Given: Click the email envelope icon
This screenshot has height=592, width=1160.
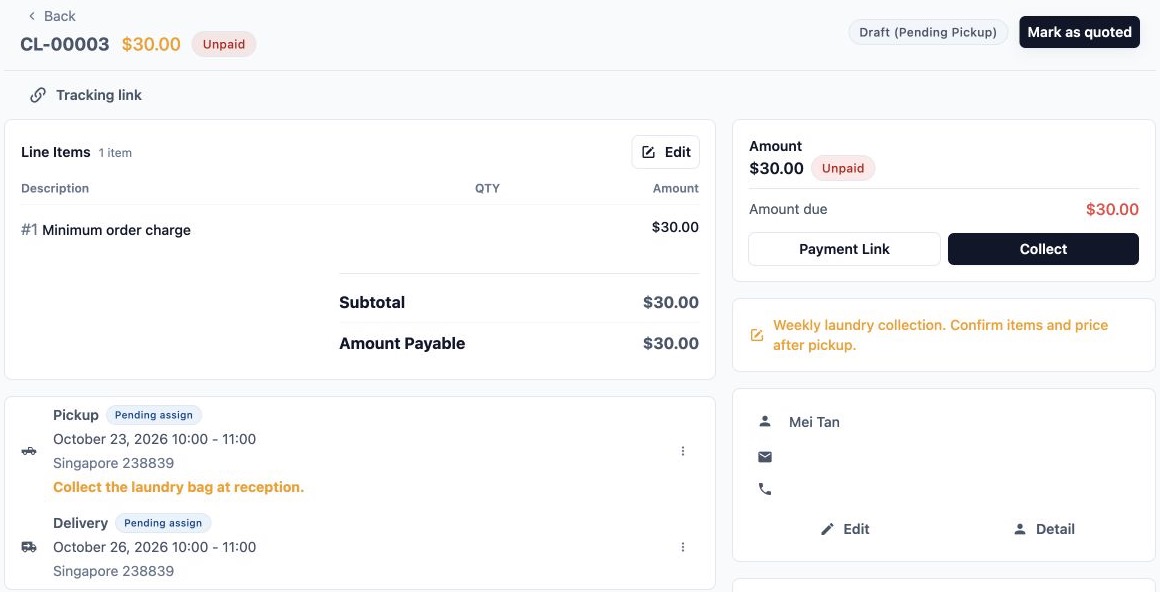Looking at the screenshot, I should click(765, 457).
